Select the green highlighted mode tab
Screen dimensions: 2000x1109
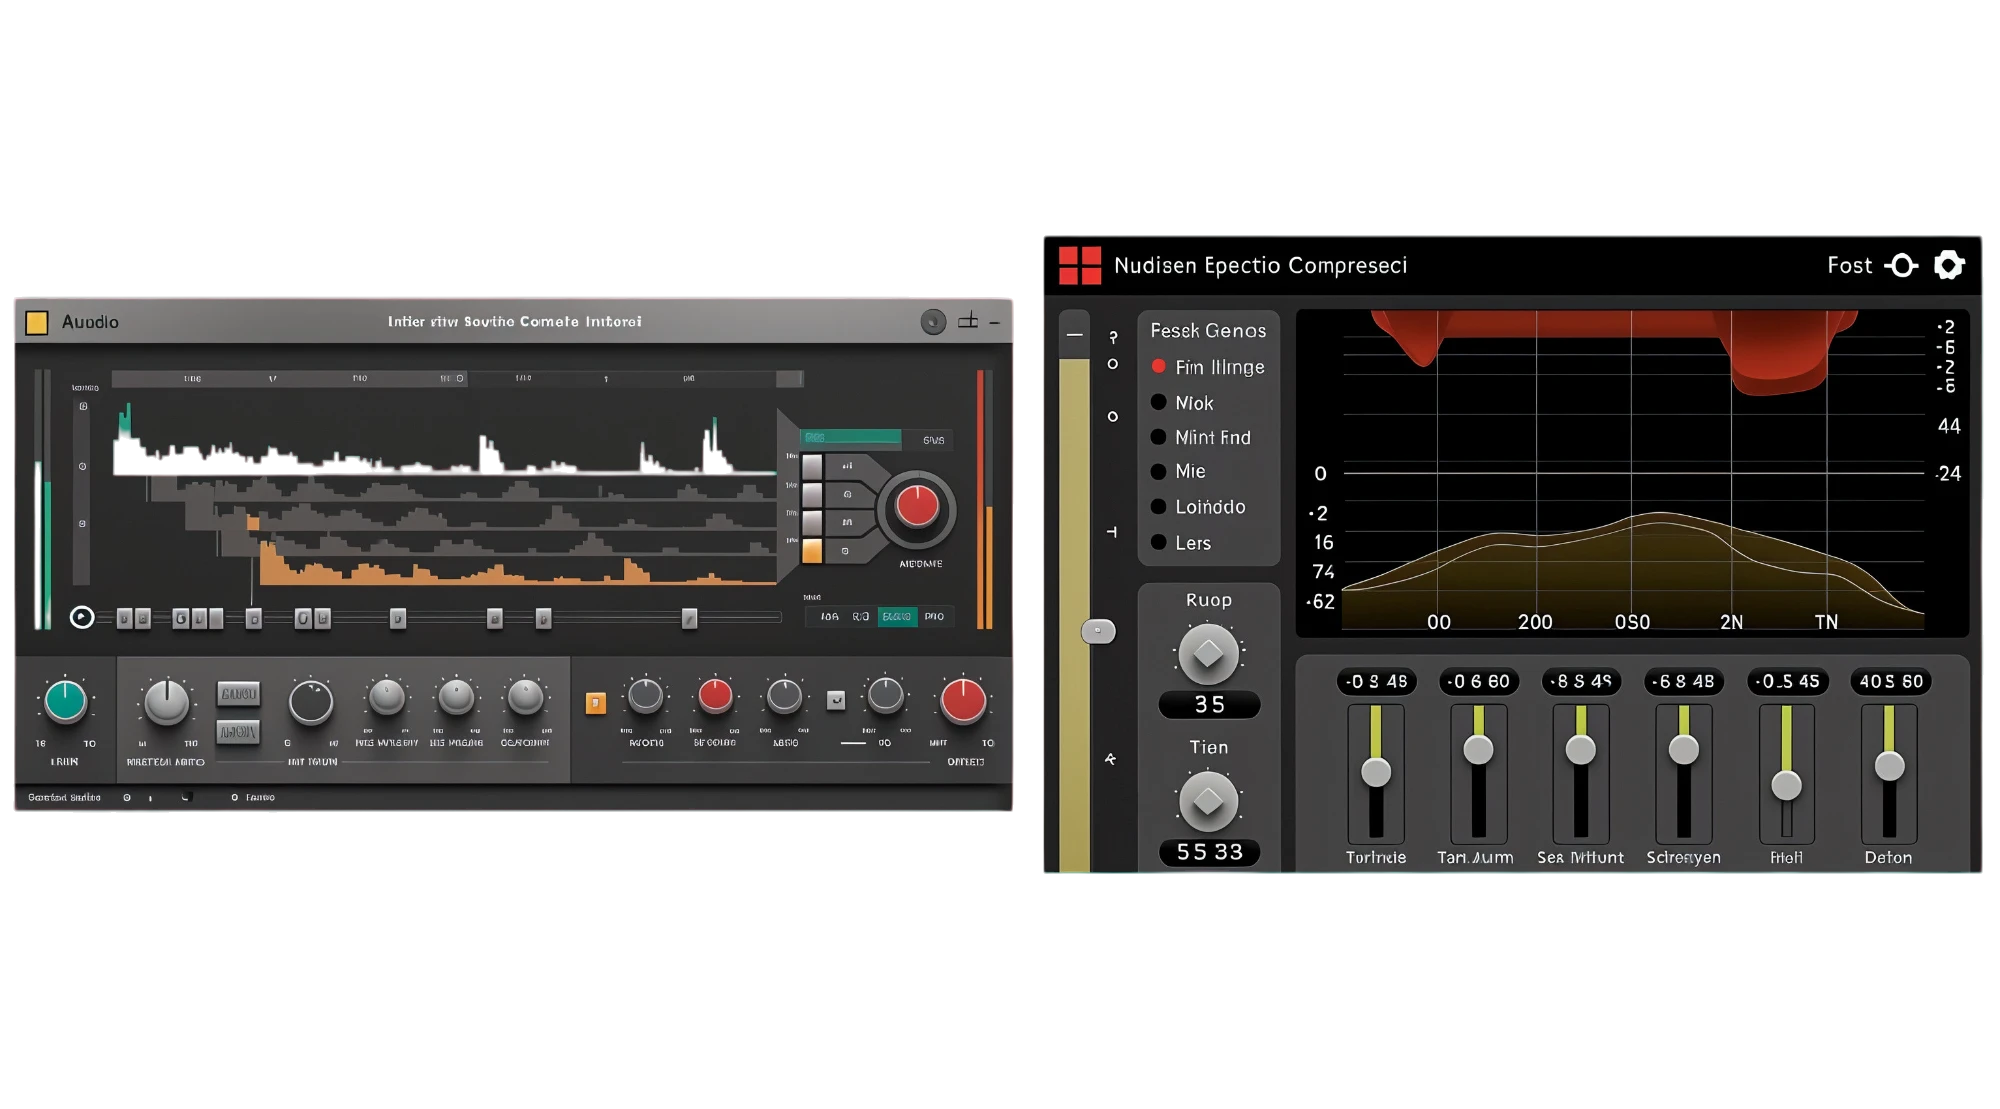[897, 617]
